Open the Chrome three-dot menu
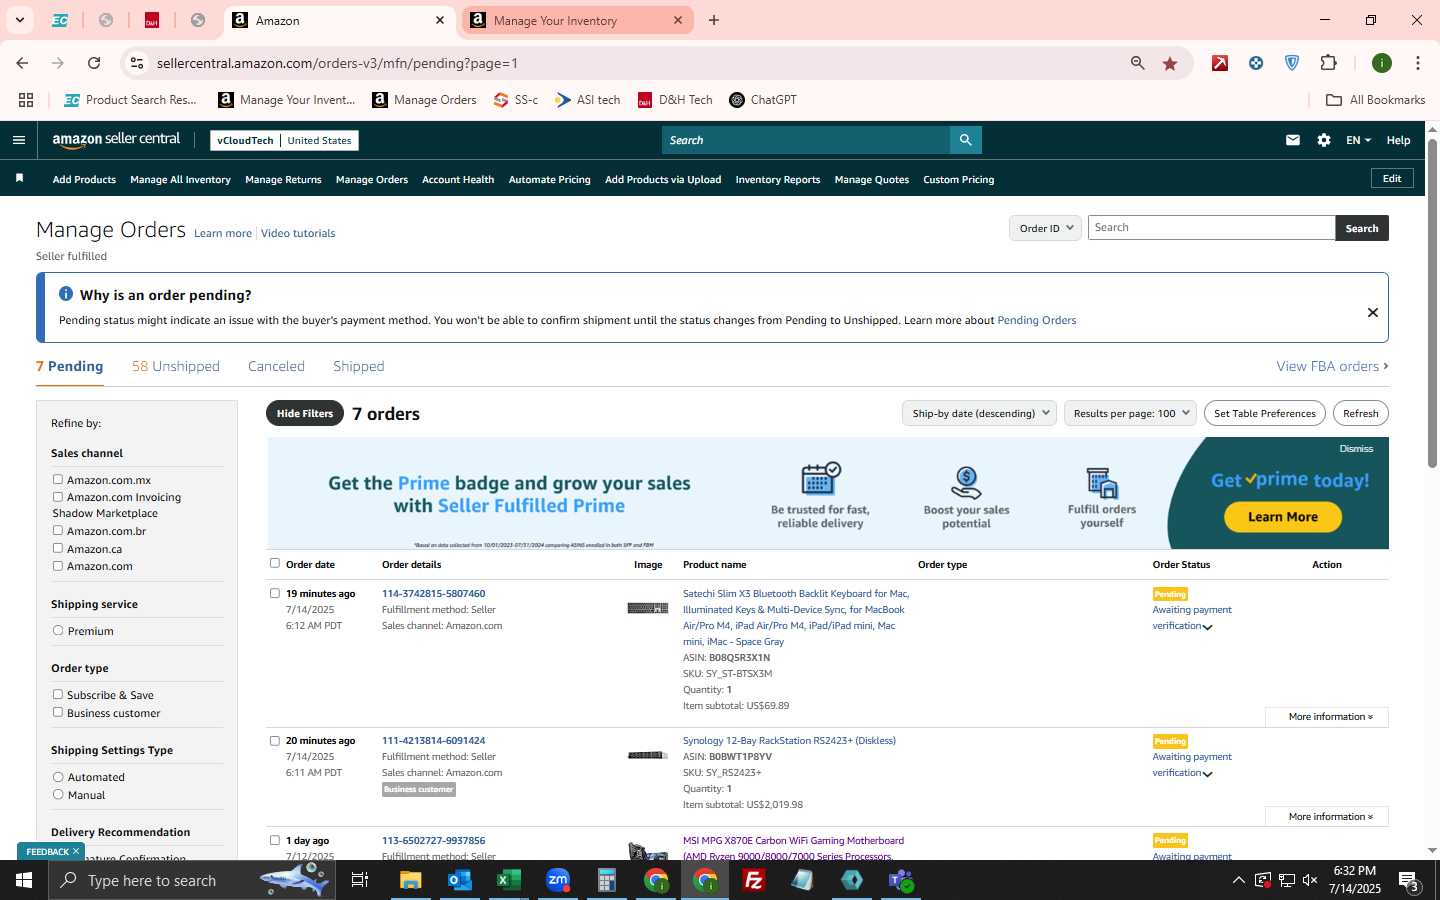 1417,63
